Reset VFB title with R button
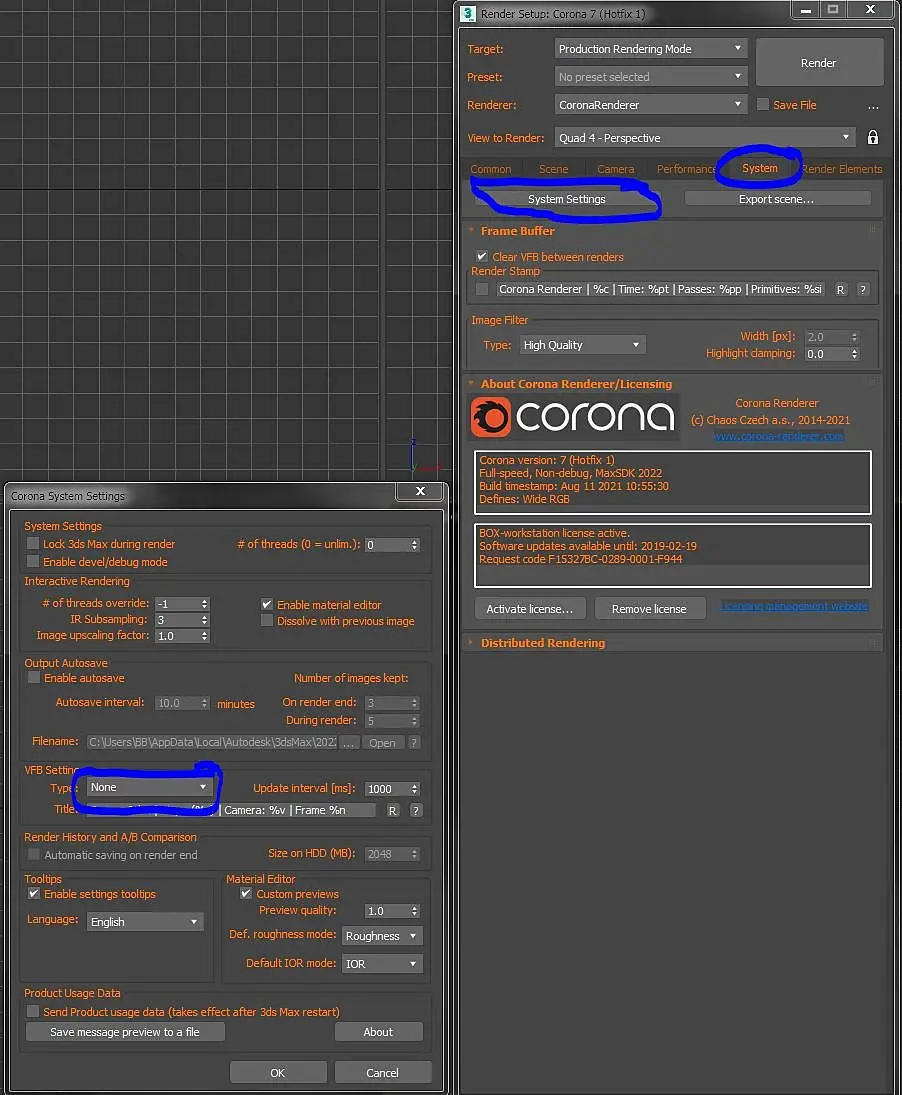The image size is (902, 1095). pos(392,810)
